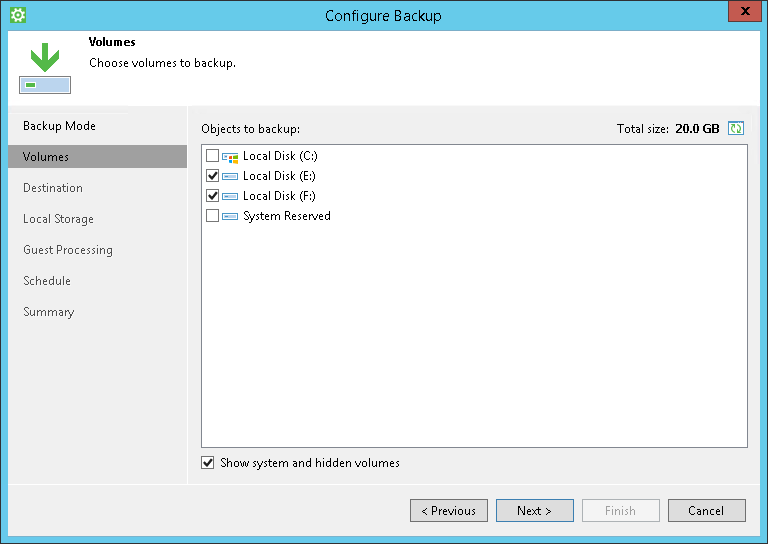Click the Local Disk (C:) Windows drive icon

pos(230,156)
